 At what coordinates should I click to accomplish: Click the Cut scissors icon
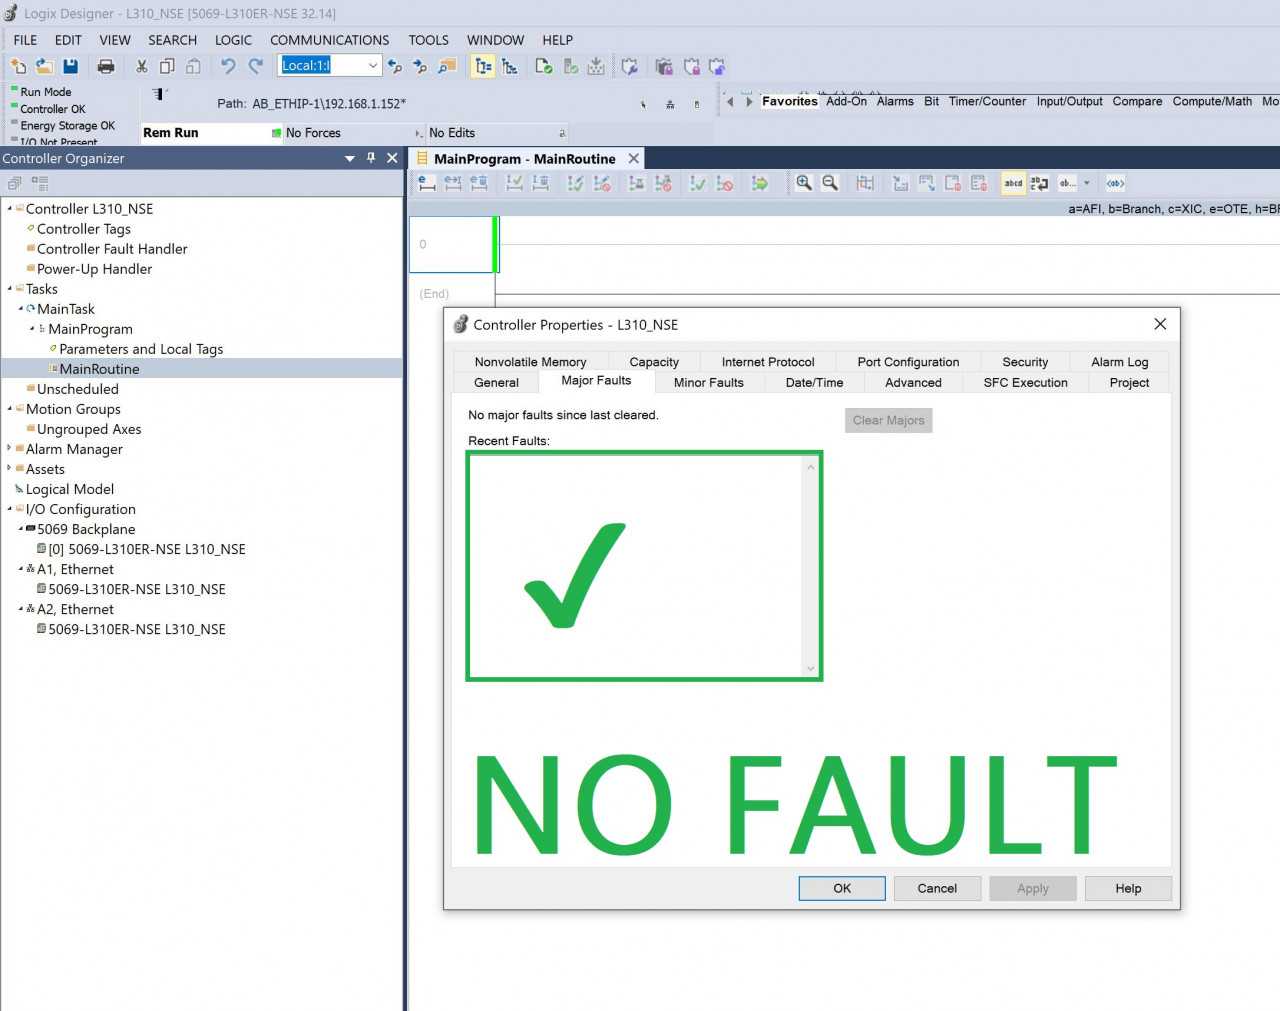click(x=141, y=66)
